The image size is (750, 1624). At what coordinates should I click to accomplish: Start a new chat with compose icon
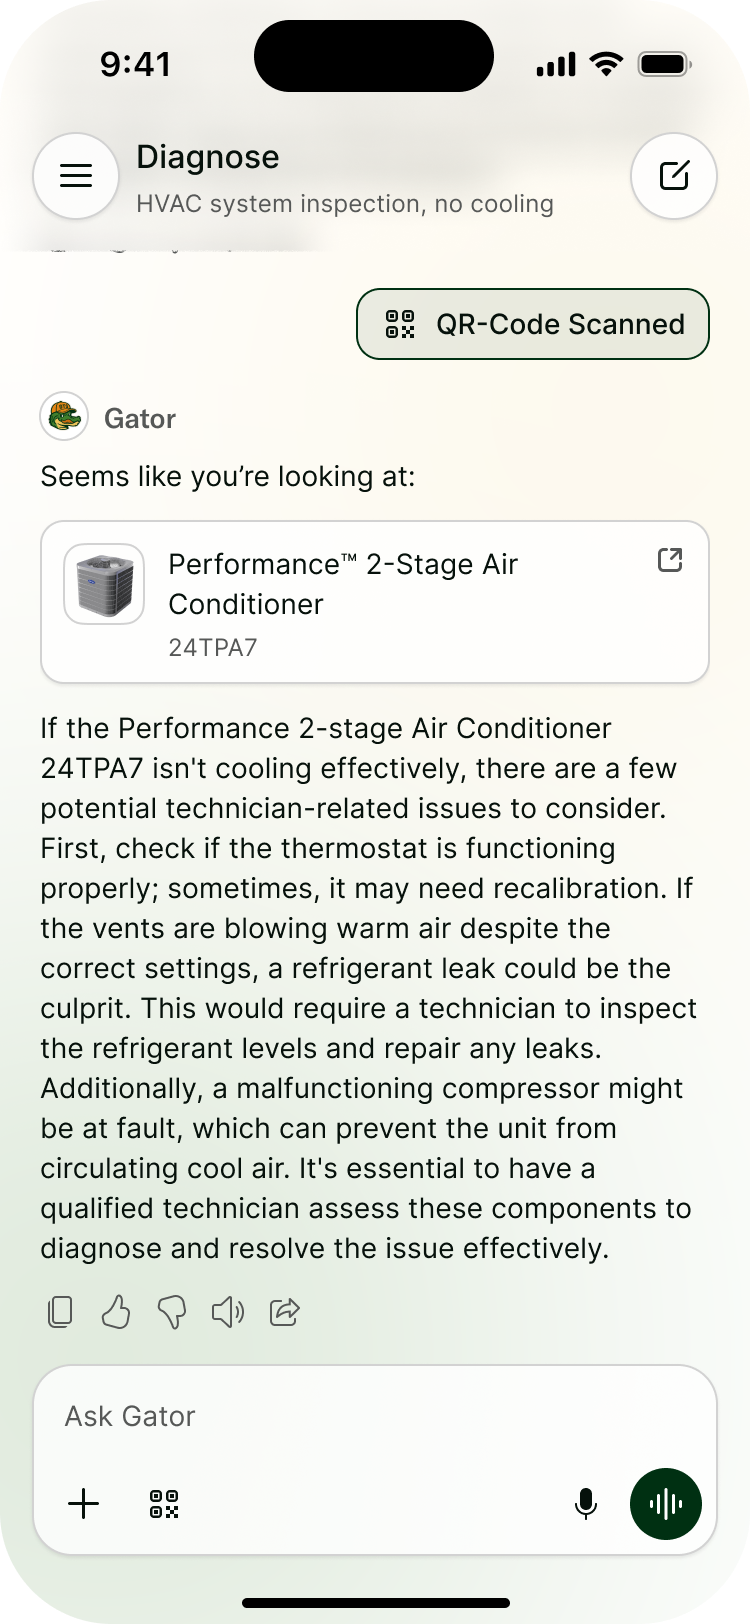click(674, 176)
